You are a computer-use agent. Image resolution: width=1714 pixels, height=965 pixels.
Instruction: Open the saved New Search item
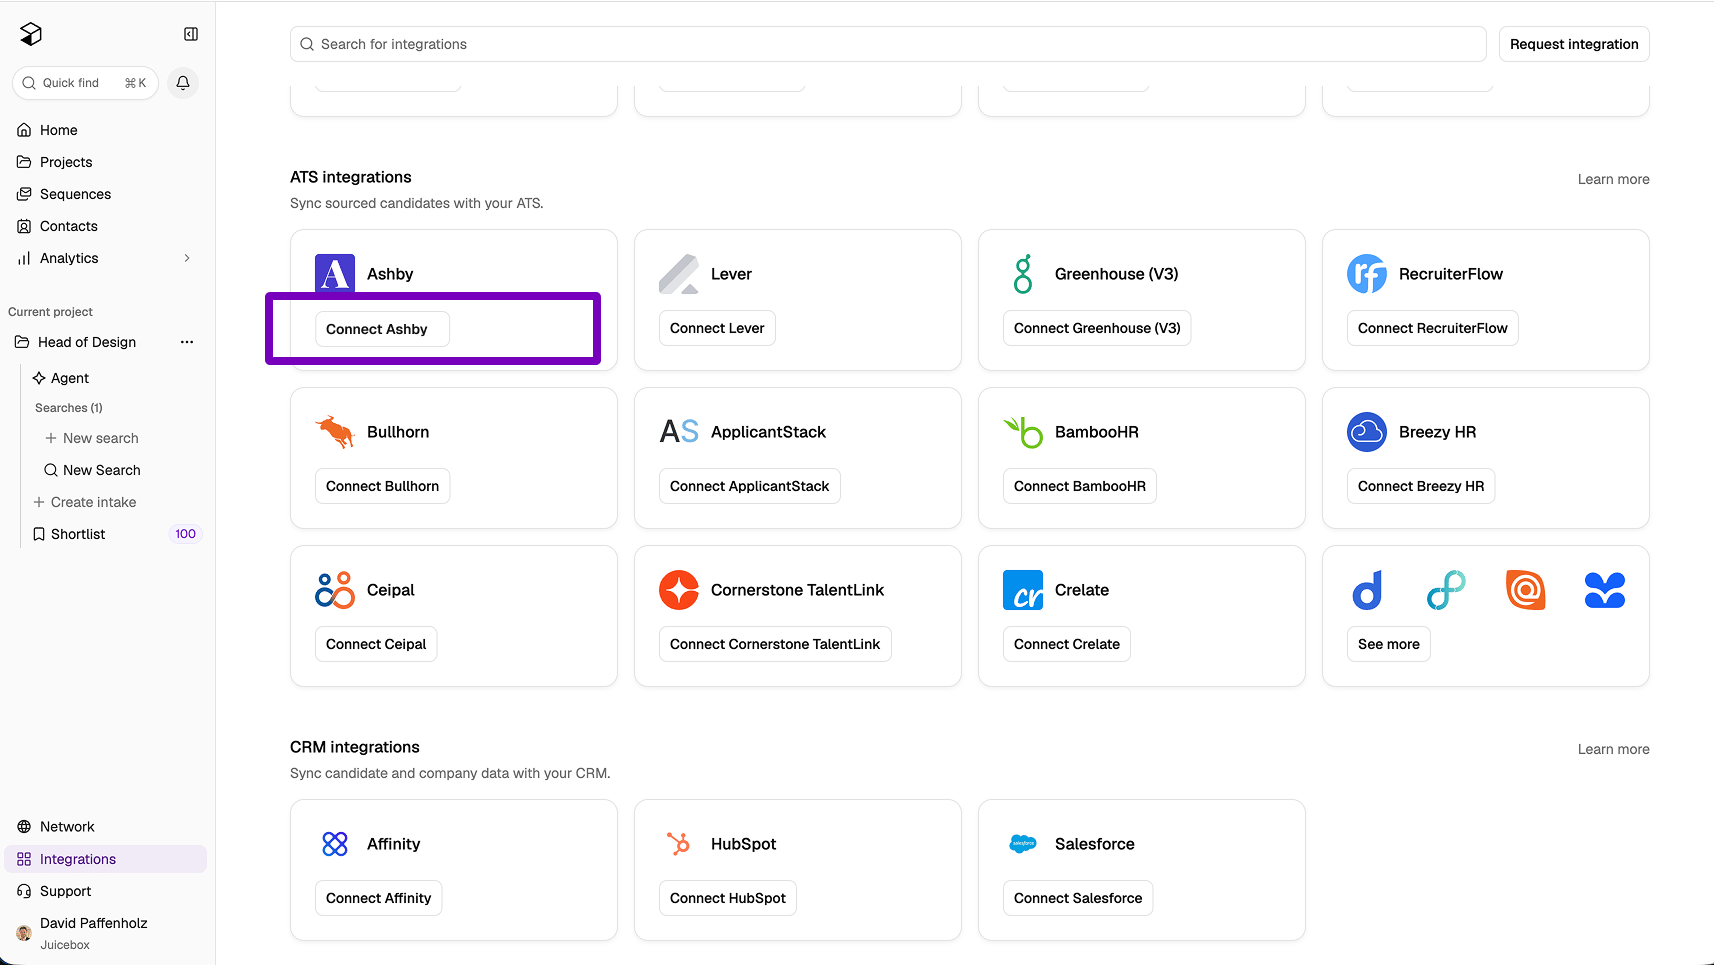92,470
